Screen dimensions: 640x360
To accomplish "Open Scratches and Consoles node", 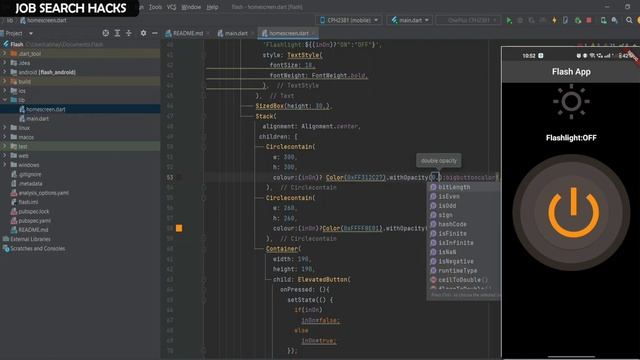I will [38, 248].
